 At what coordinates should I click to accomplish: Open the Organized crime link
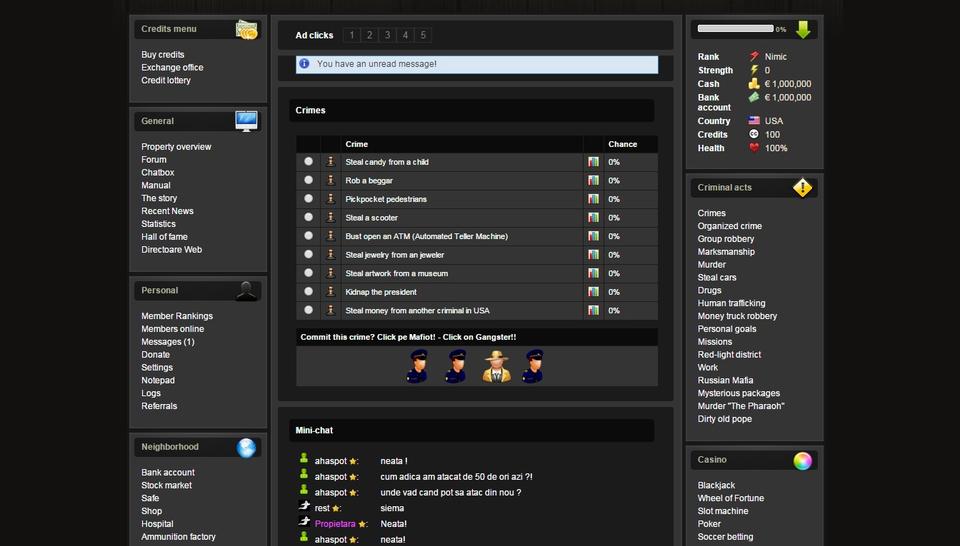click(x=729, y=226)
